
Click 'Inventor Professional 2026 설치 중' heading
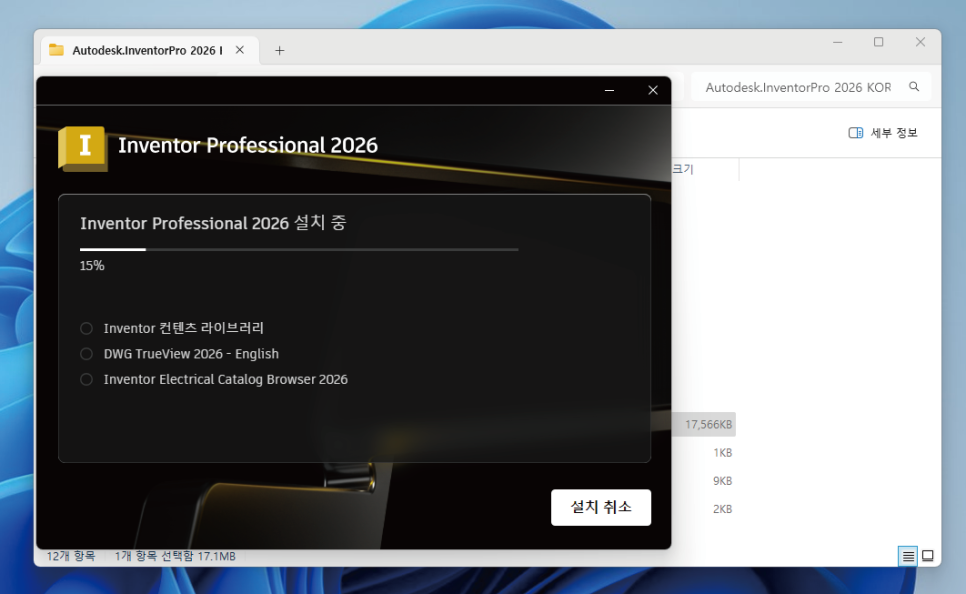(x=213, y=222)
